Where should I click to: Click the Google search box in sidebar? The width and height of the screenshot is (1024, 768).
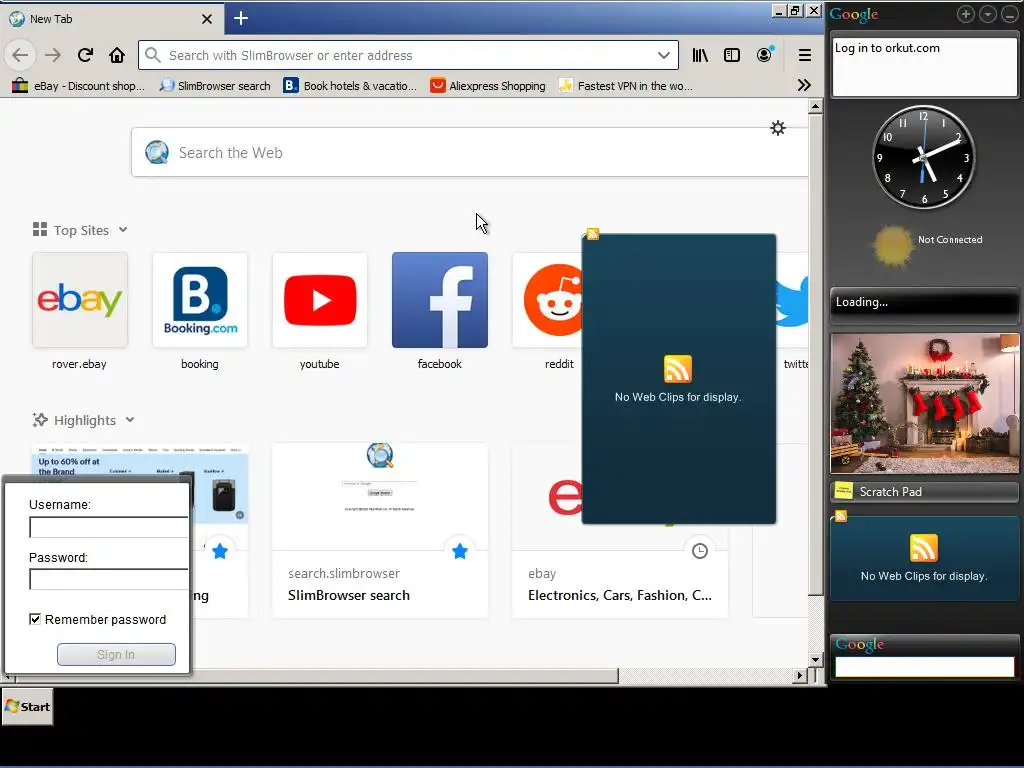point(924,667)
